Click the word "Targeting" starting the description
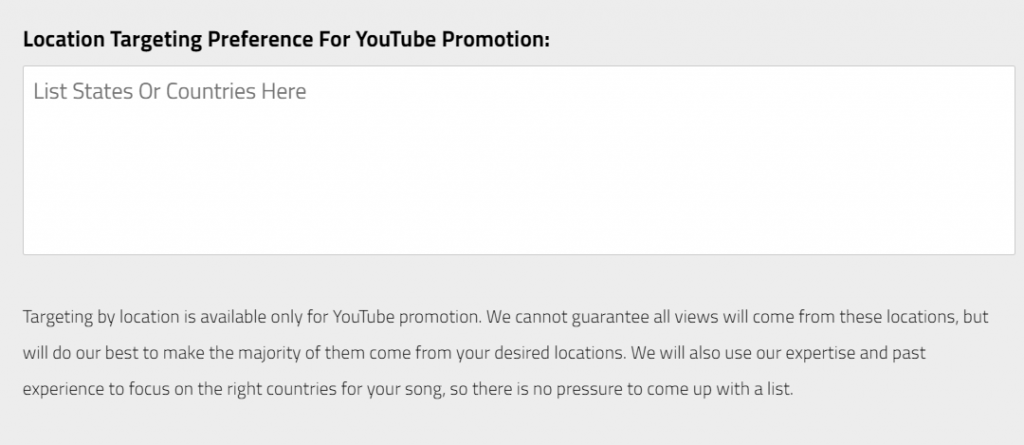1024x445 pixels. point(58,318)
